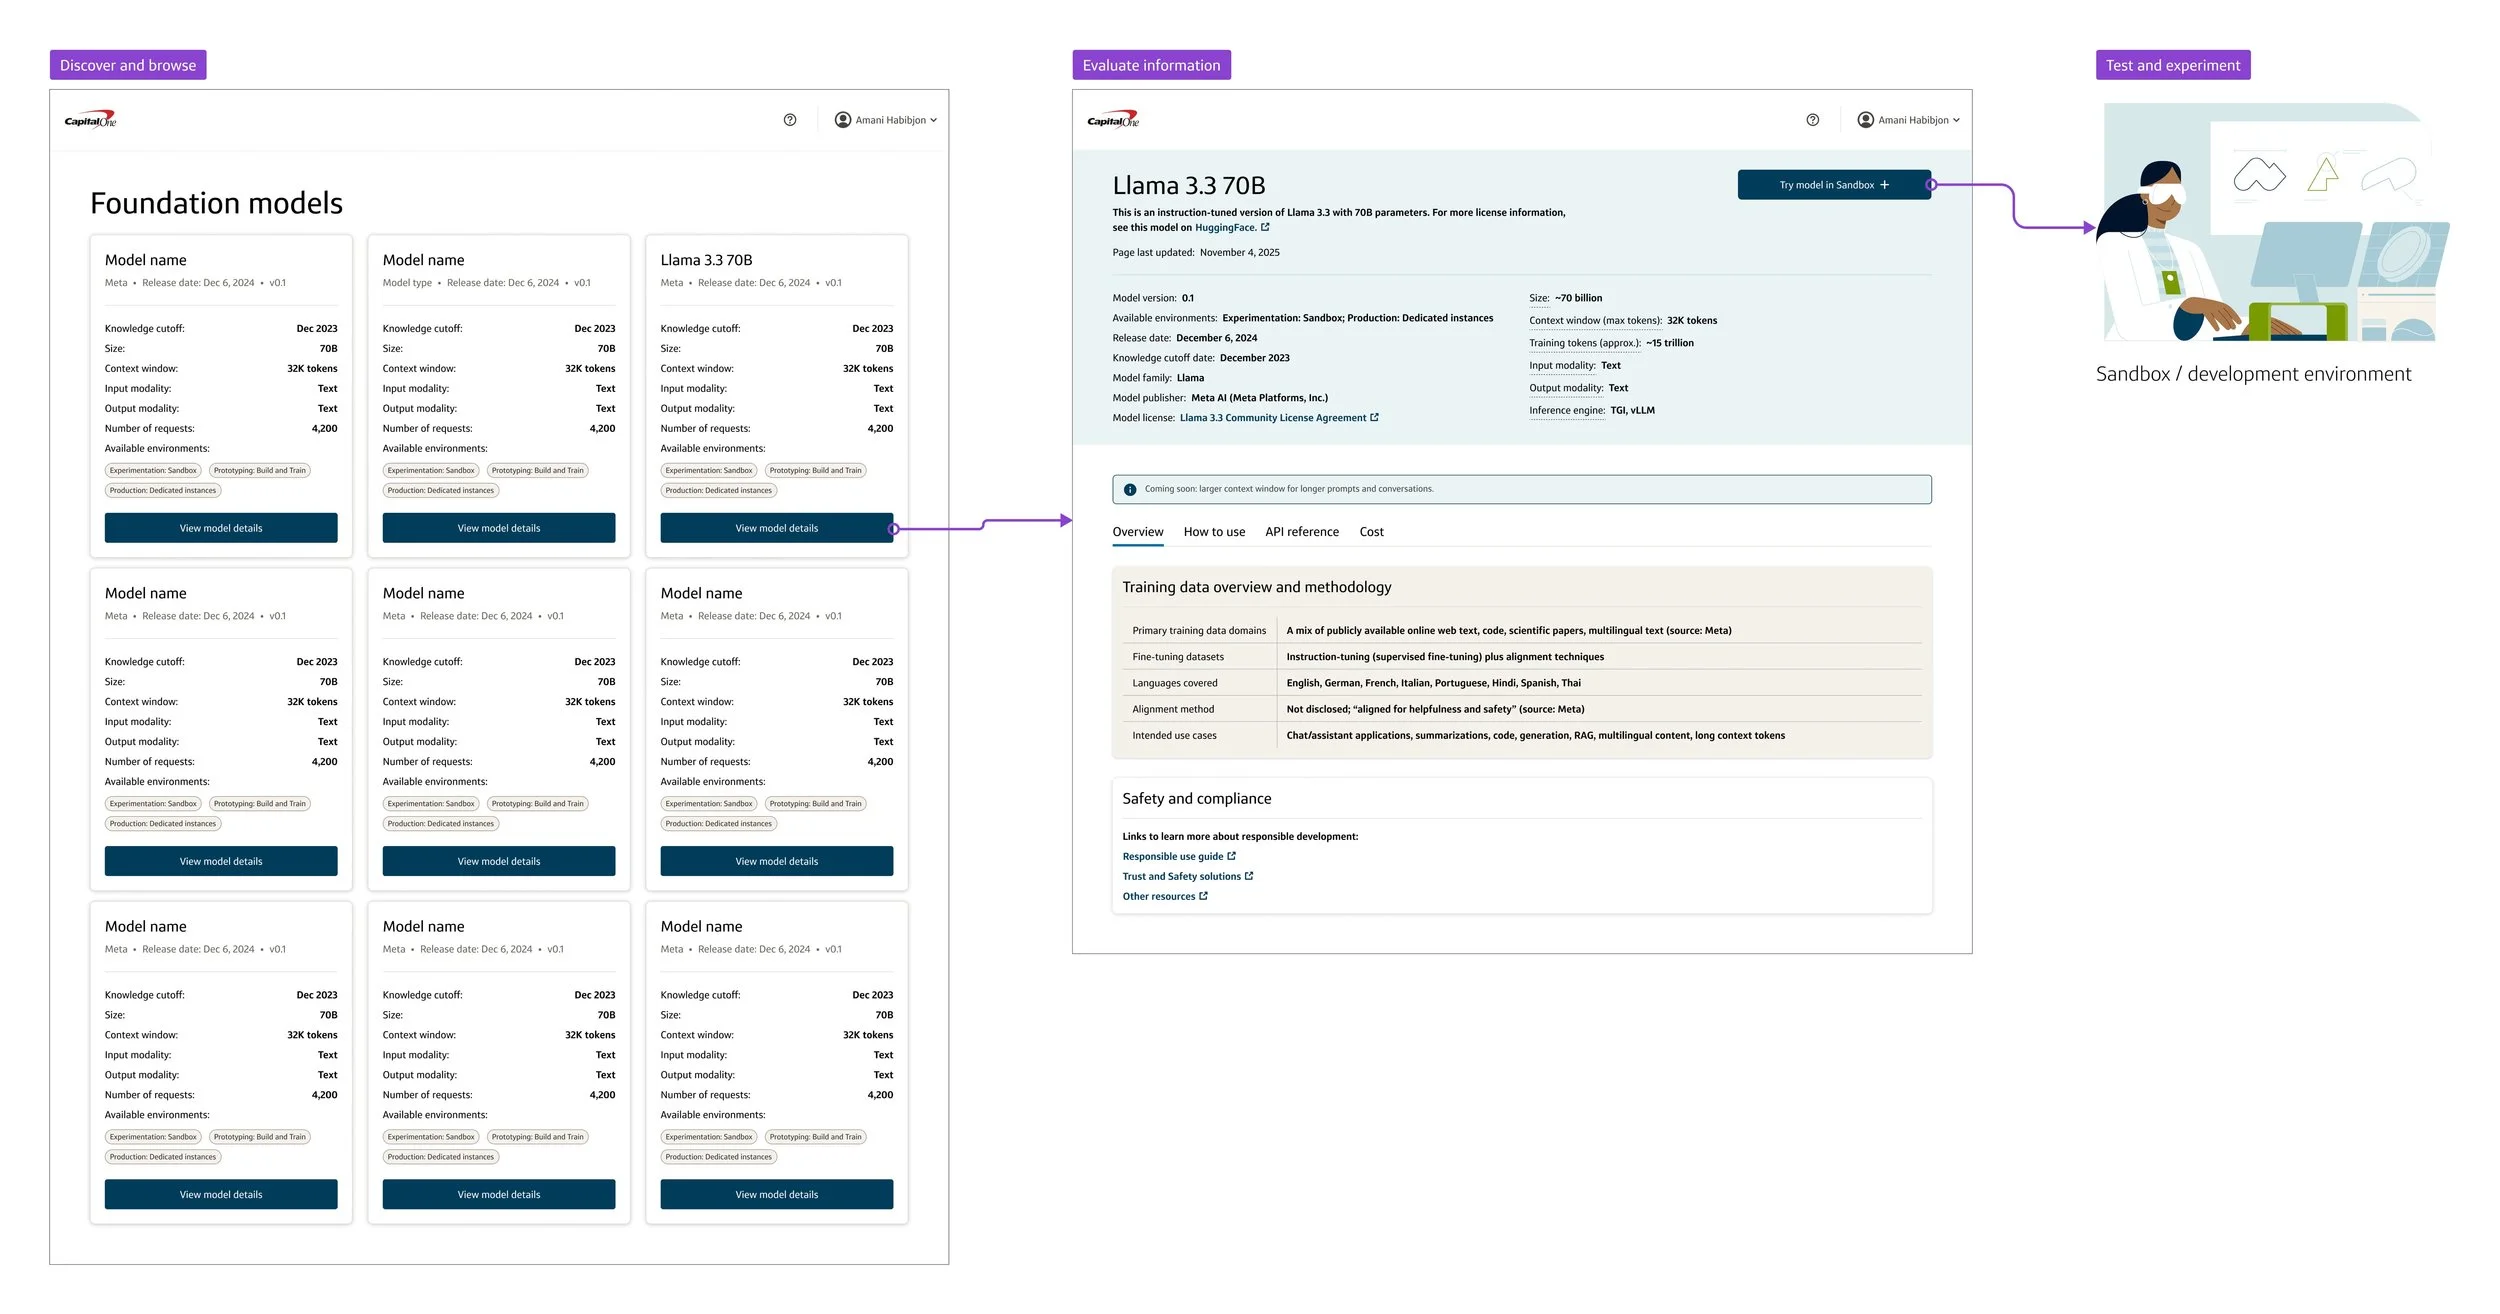Select the Overview tab

1137,532
